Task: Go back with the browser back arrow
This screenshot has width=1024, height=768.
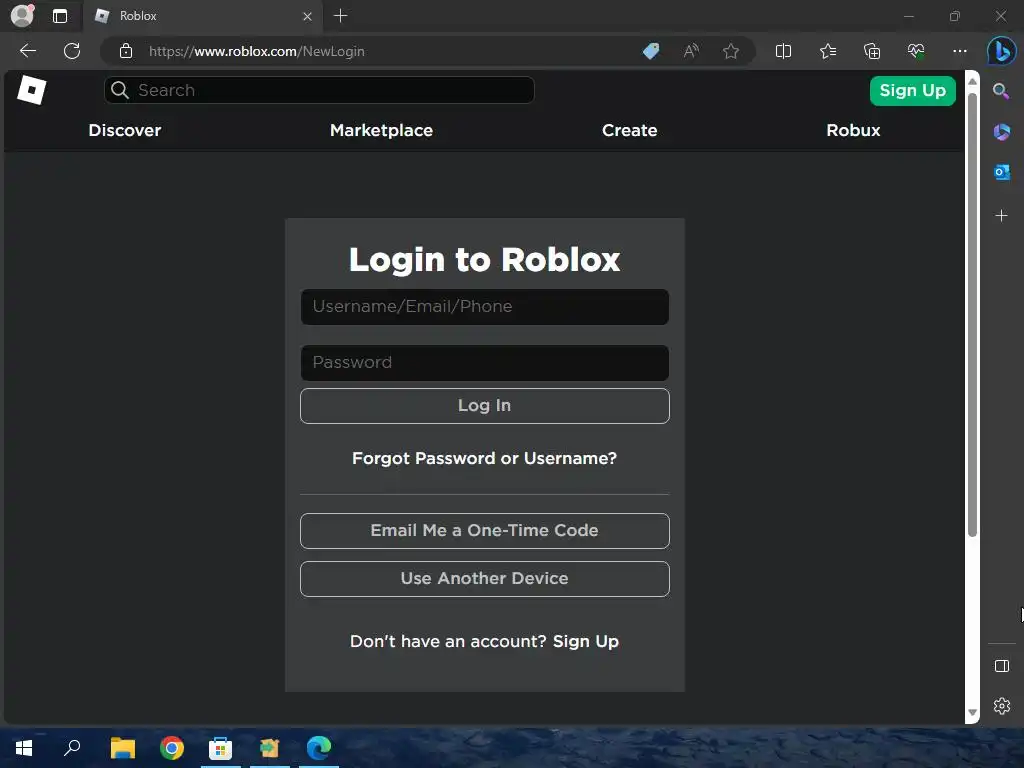Action: point(28,51)
